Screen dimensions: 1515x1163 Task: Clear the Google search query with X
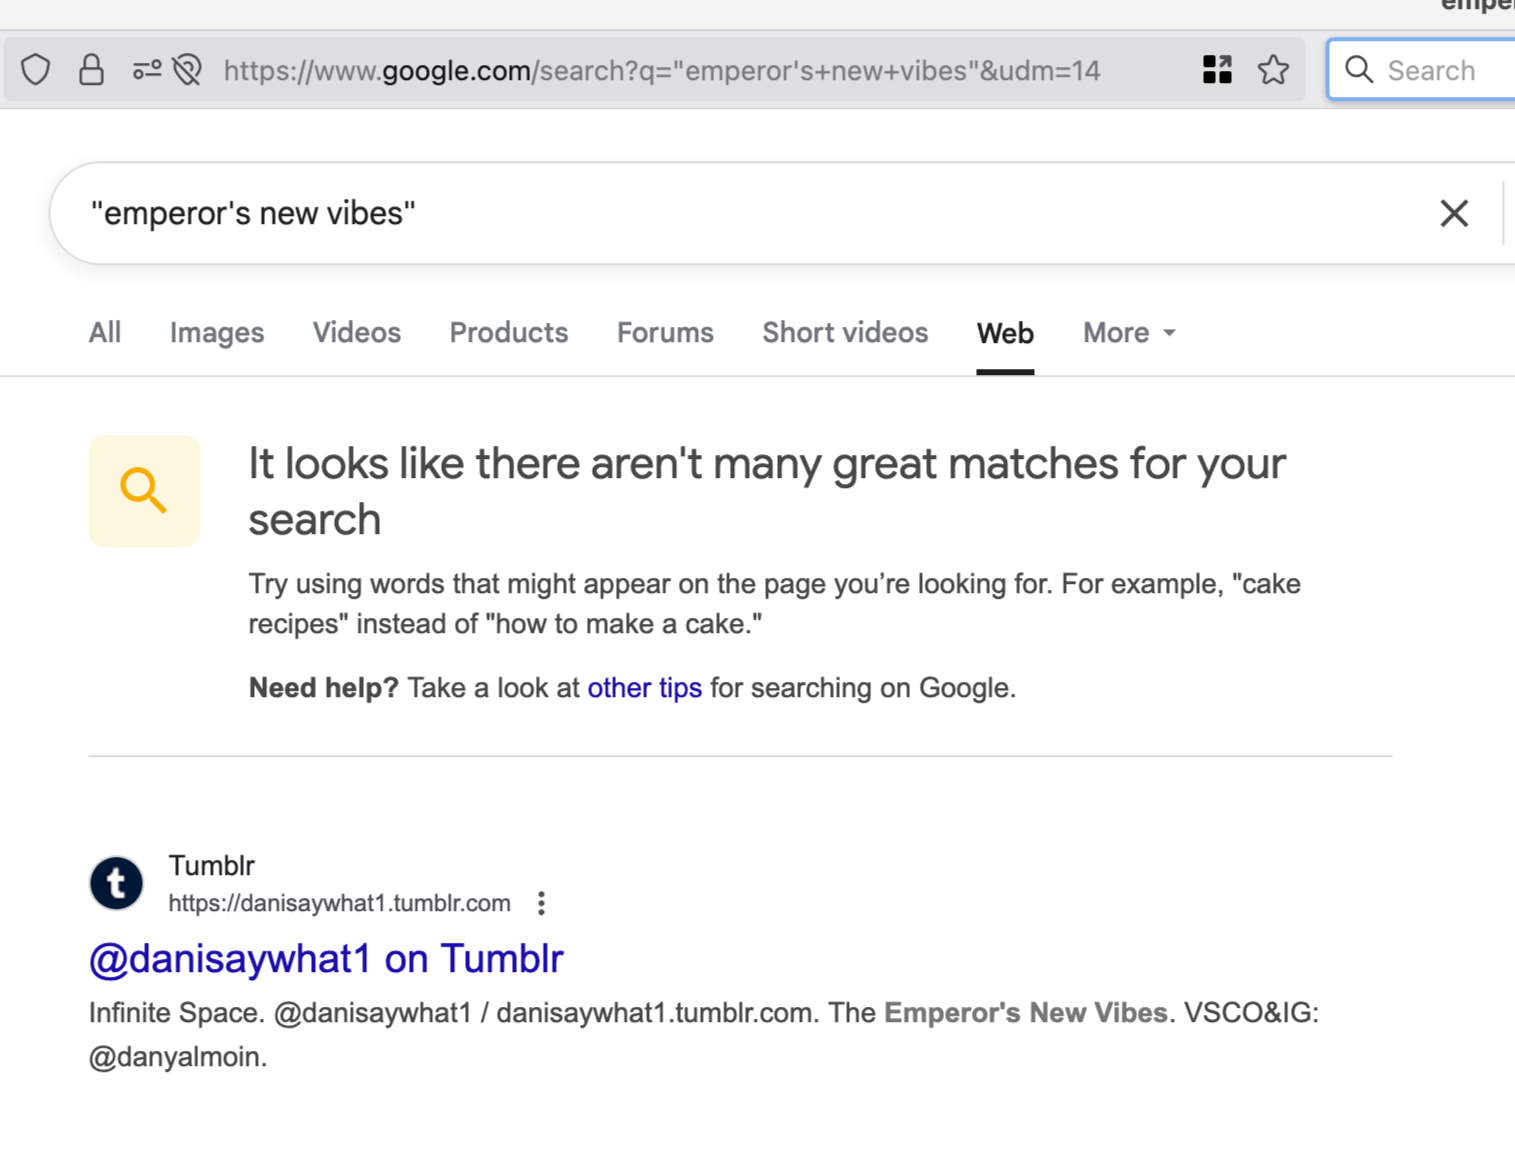click(x=1453, y=213)
